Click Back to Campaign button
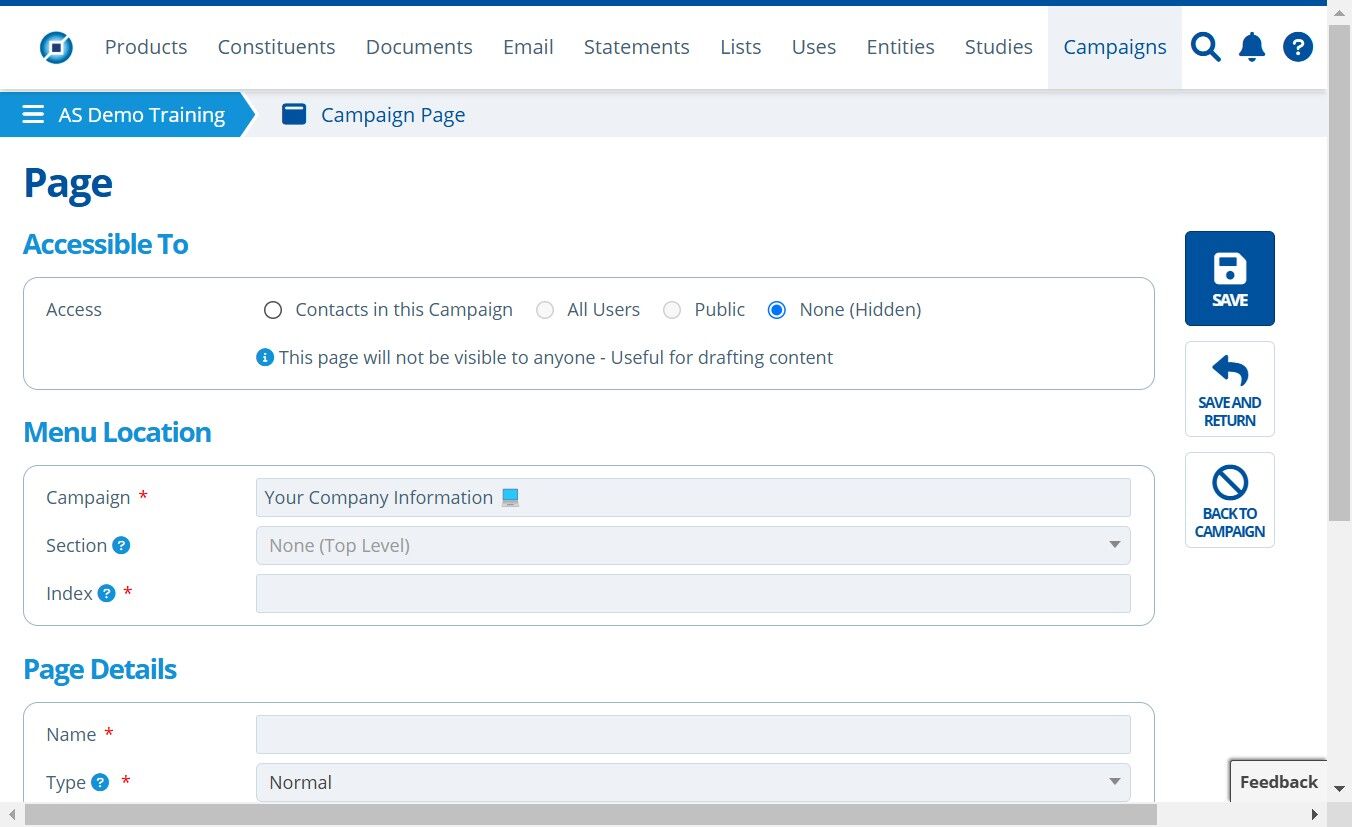The width and height of the screenshot is (1352, 827). click(1229, 500)
